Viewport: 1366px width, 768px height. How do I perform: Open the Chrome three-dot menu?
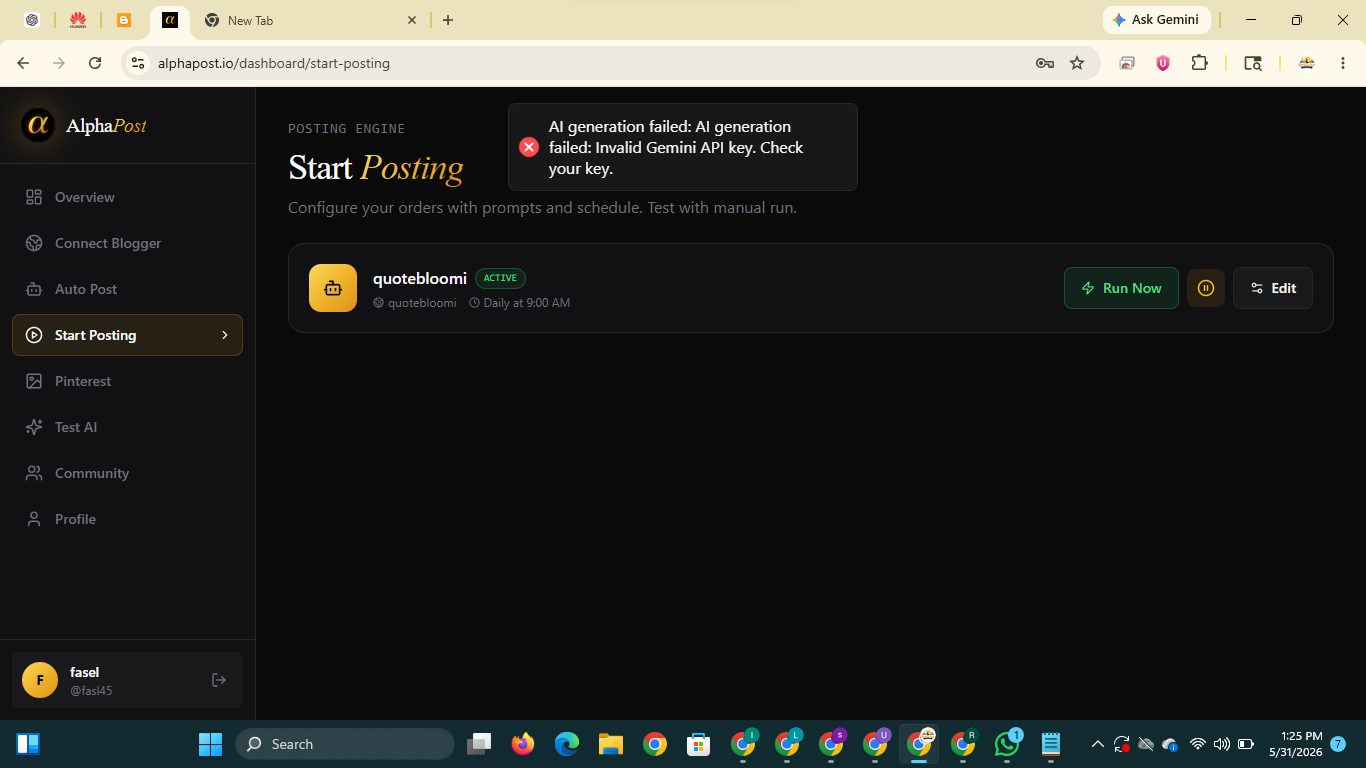click(1342, 63)
